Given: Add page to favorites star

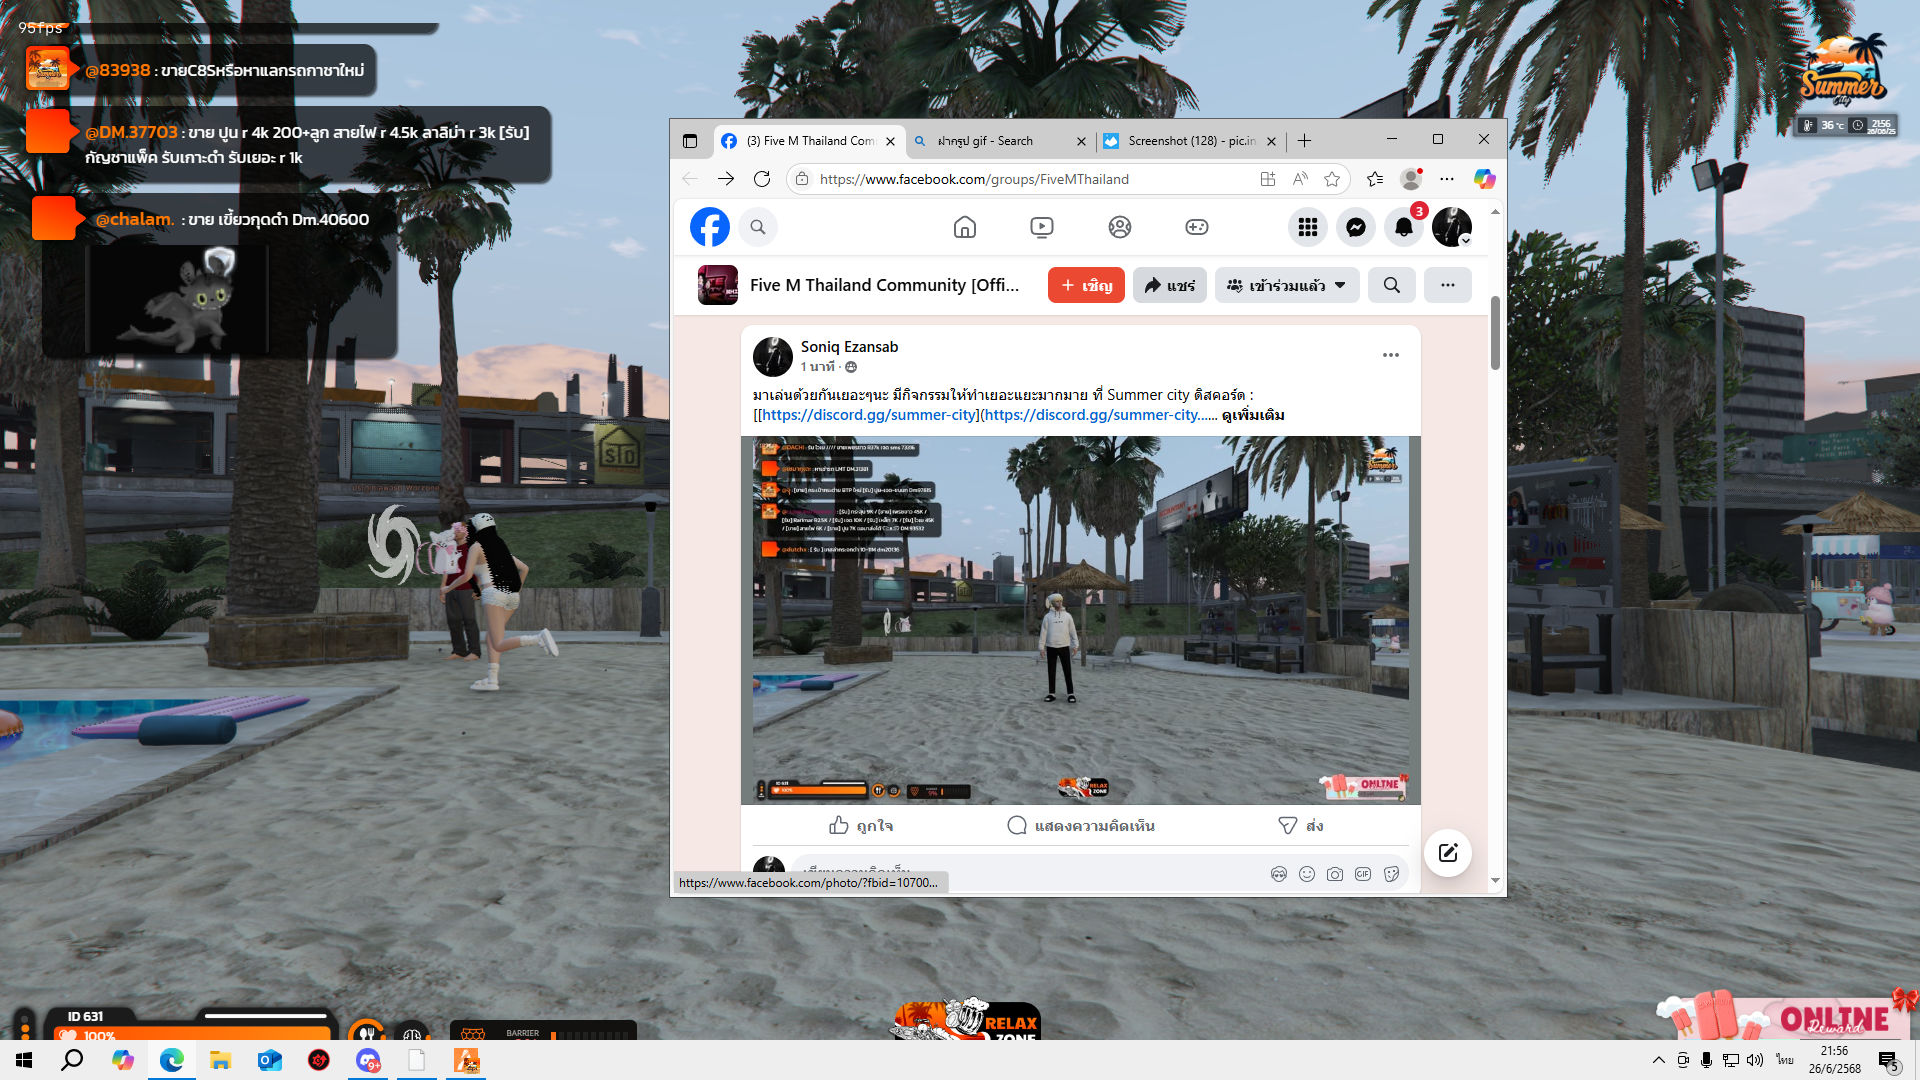Looking at the screenshot, I should click(x=1332, y=179).
